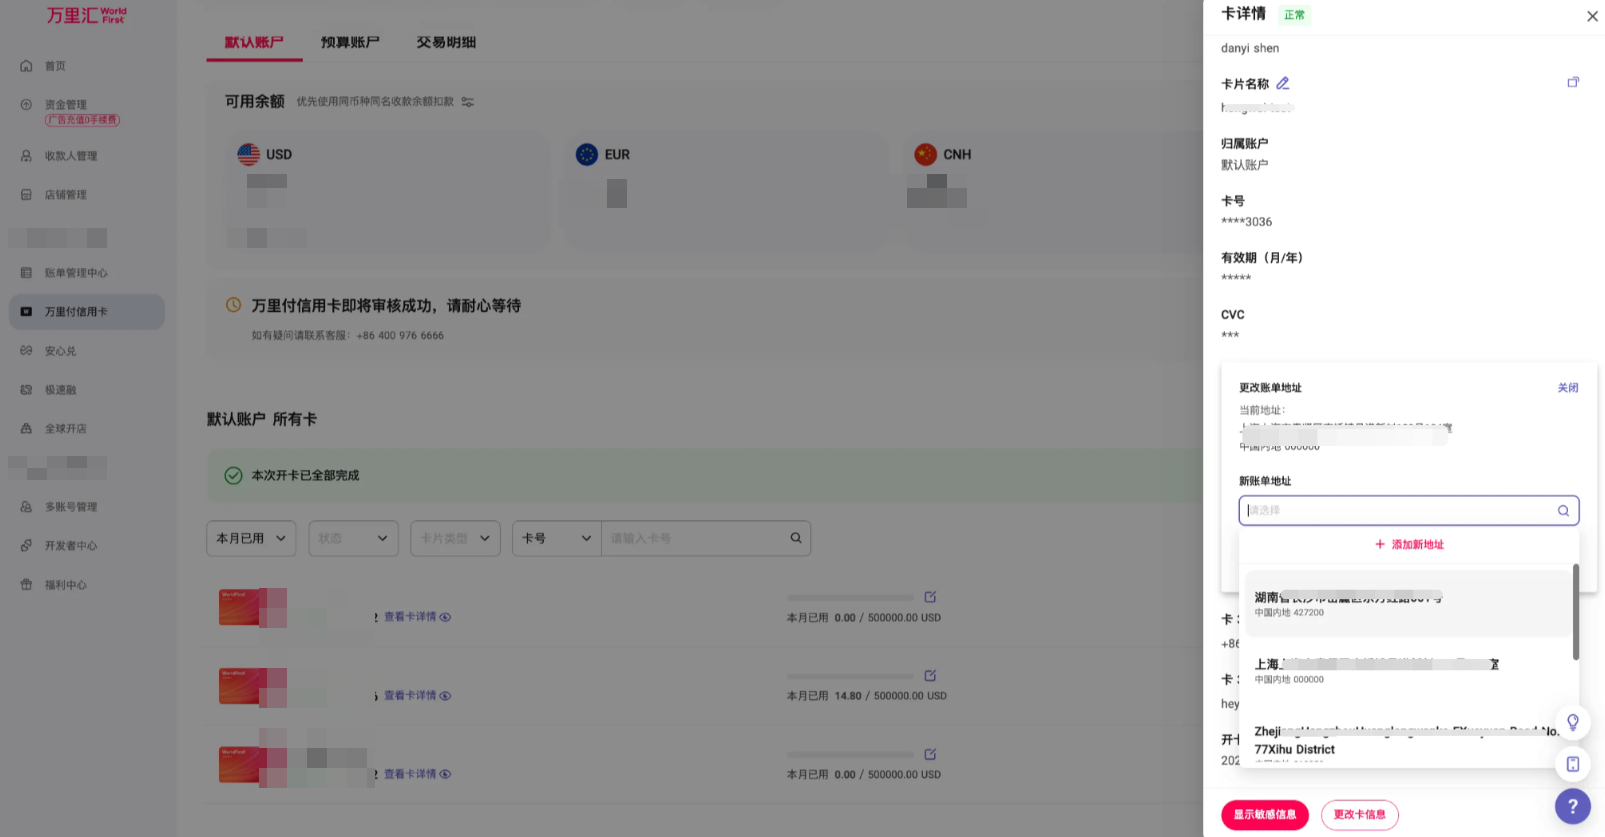Click the address dropdown list scrollbar
This screenshot has width=1605, height=837.
1576,612
